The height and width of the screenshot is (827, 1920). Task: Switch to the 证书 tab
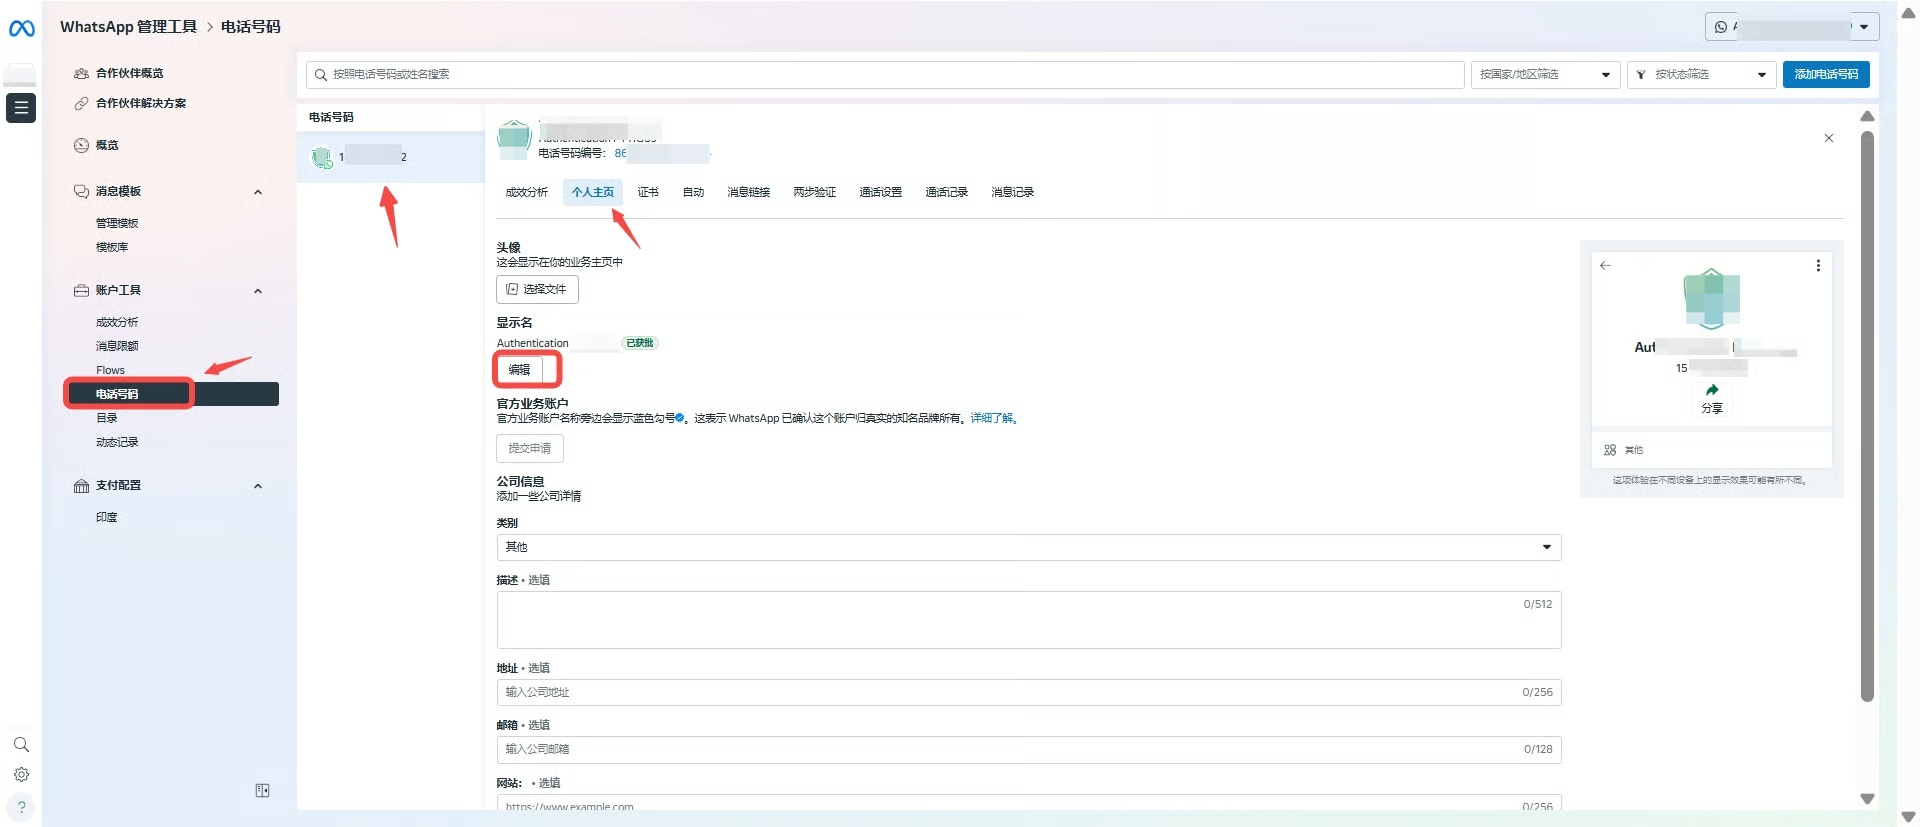648,192
